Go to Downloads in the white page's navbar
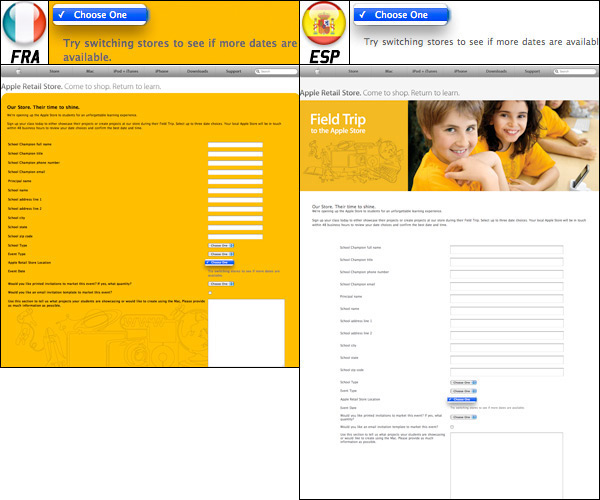The height and width of the screenshot is (500, 600). pos(498,73)
